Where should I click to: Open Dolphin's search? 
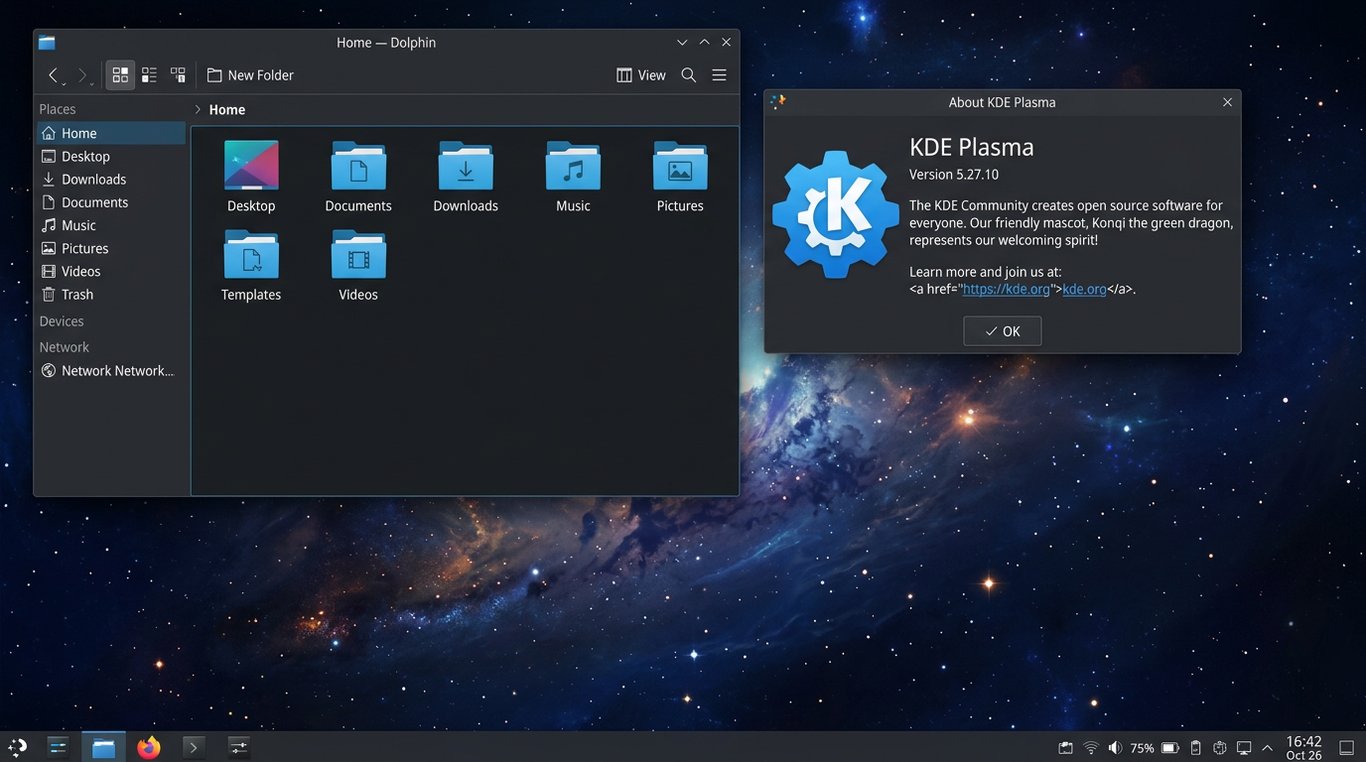tap(688, 74)
